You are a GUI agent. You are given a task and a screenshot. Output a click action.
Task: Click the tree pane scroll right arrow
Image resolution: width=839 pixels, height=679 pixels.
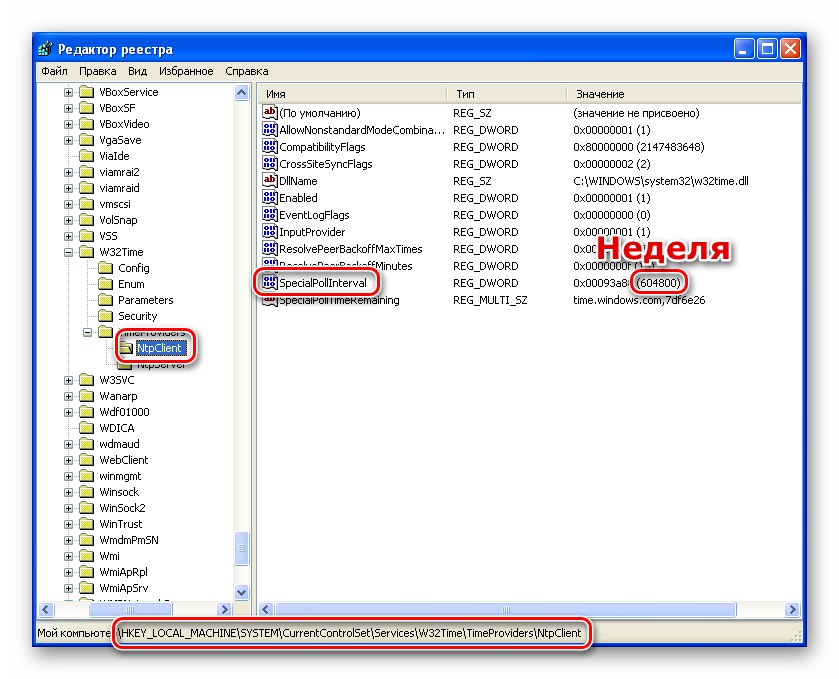(x=224, y=609)
